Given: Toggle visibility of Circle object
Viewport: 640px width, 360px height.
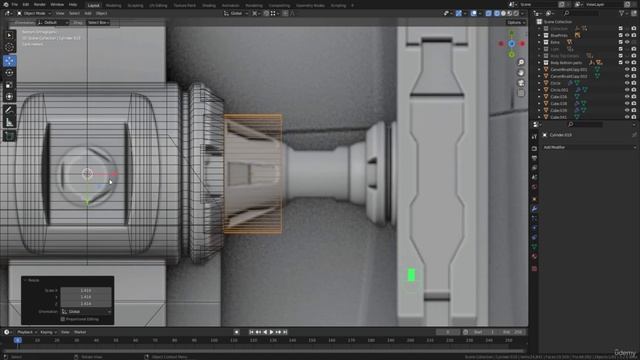Looking at the screenshot, I should pyautogui.click(x=627, y=83).
